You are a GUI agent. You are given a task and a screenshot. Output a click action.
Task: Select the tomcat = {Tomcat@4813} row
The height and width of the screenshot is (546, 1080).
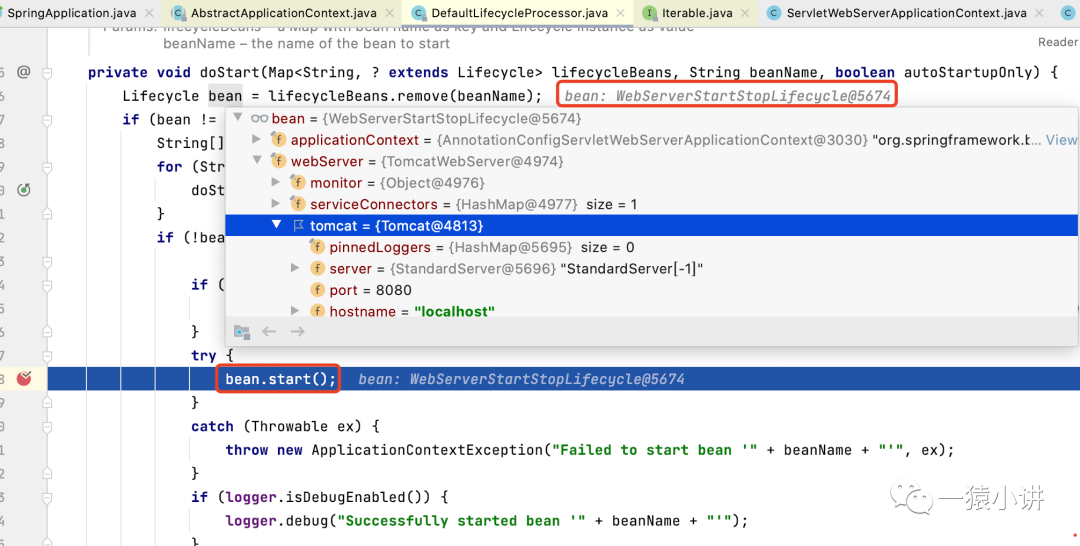pos(652,225)
